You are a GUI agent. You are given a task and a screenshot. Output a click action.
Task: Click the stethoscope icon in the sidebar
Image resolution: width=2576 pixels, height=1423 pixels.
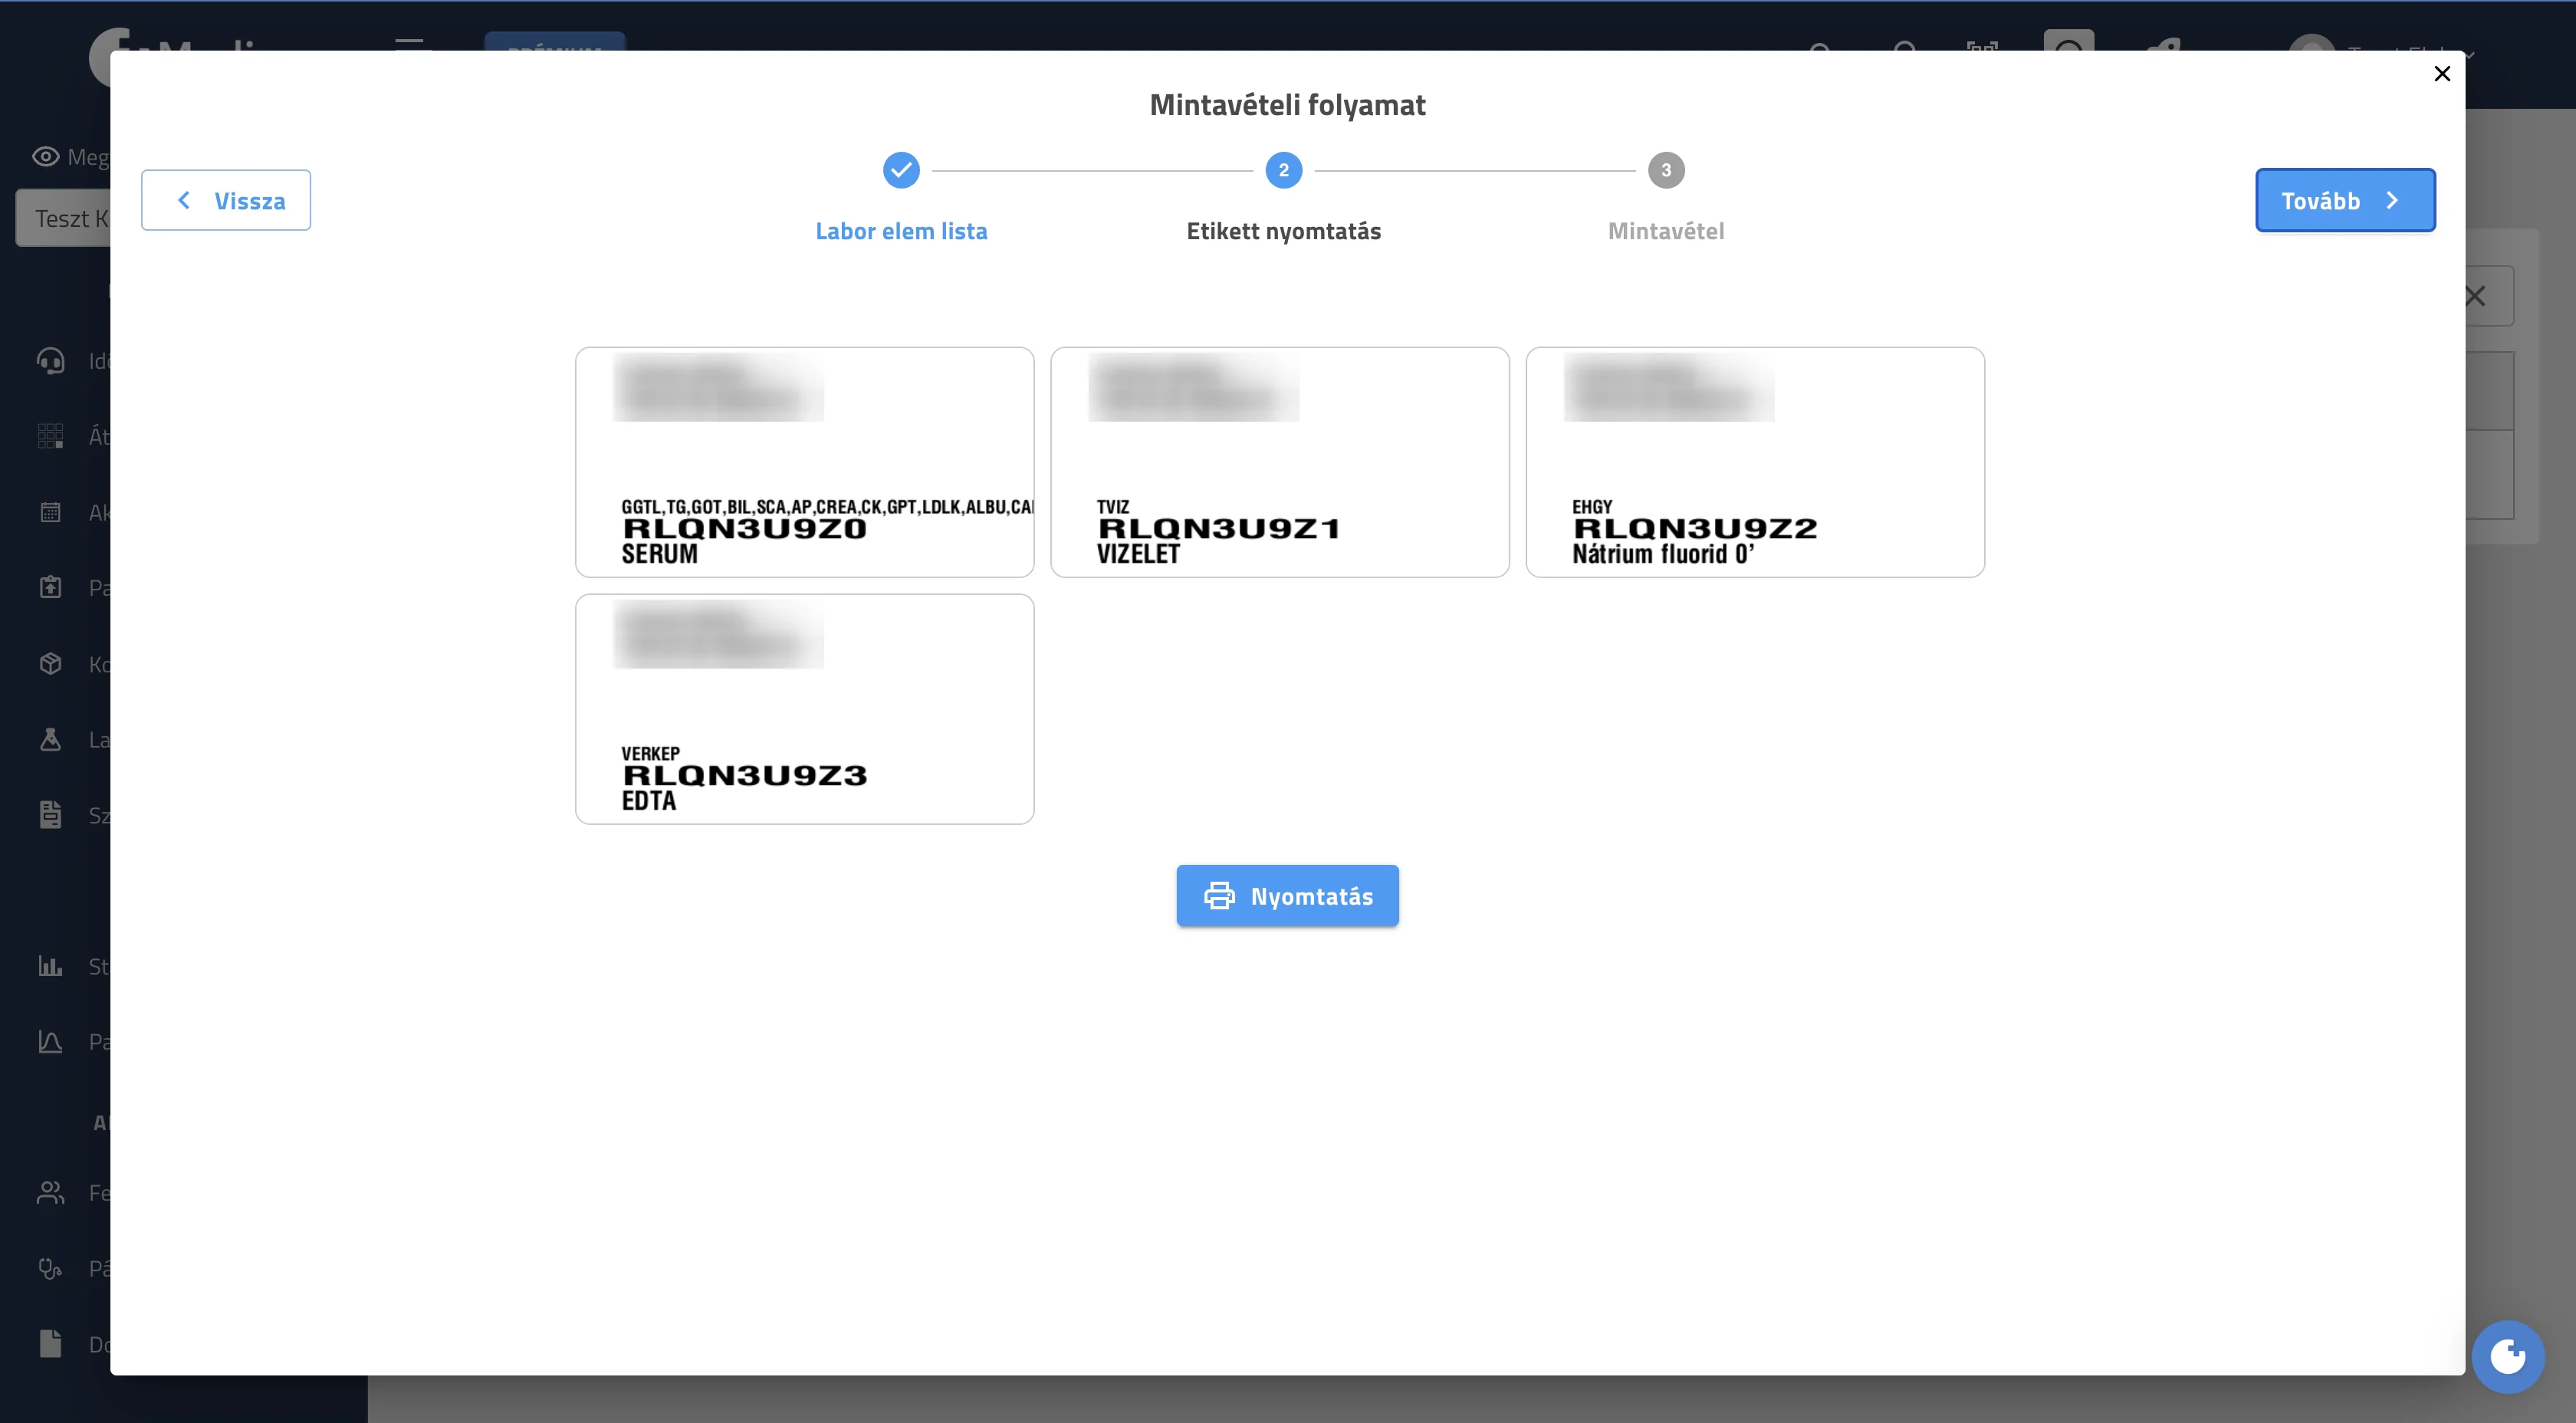coord(51,1268)
